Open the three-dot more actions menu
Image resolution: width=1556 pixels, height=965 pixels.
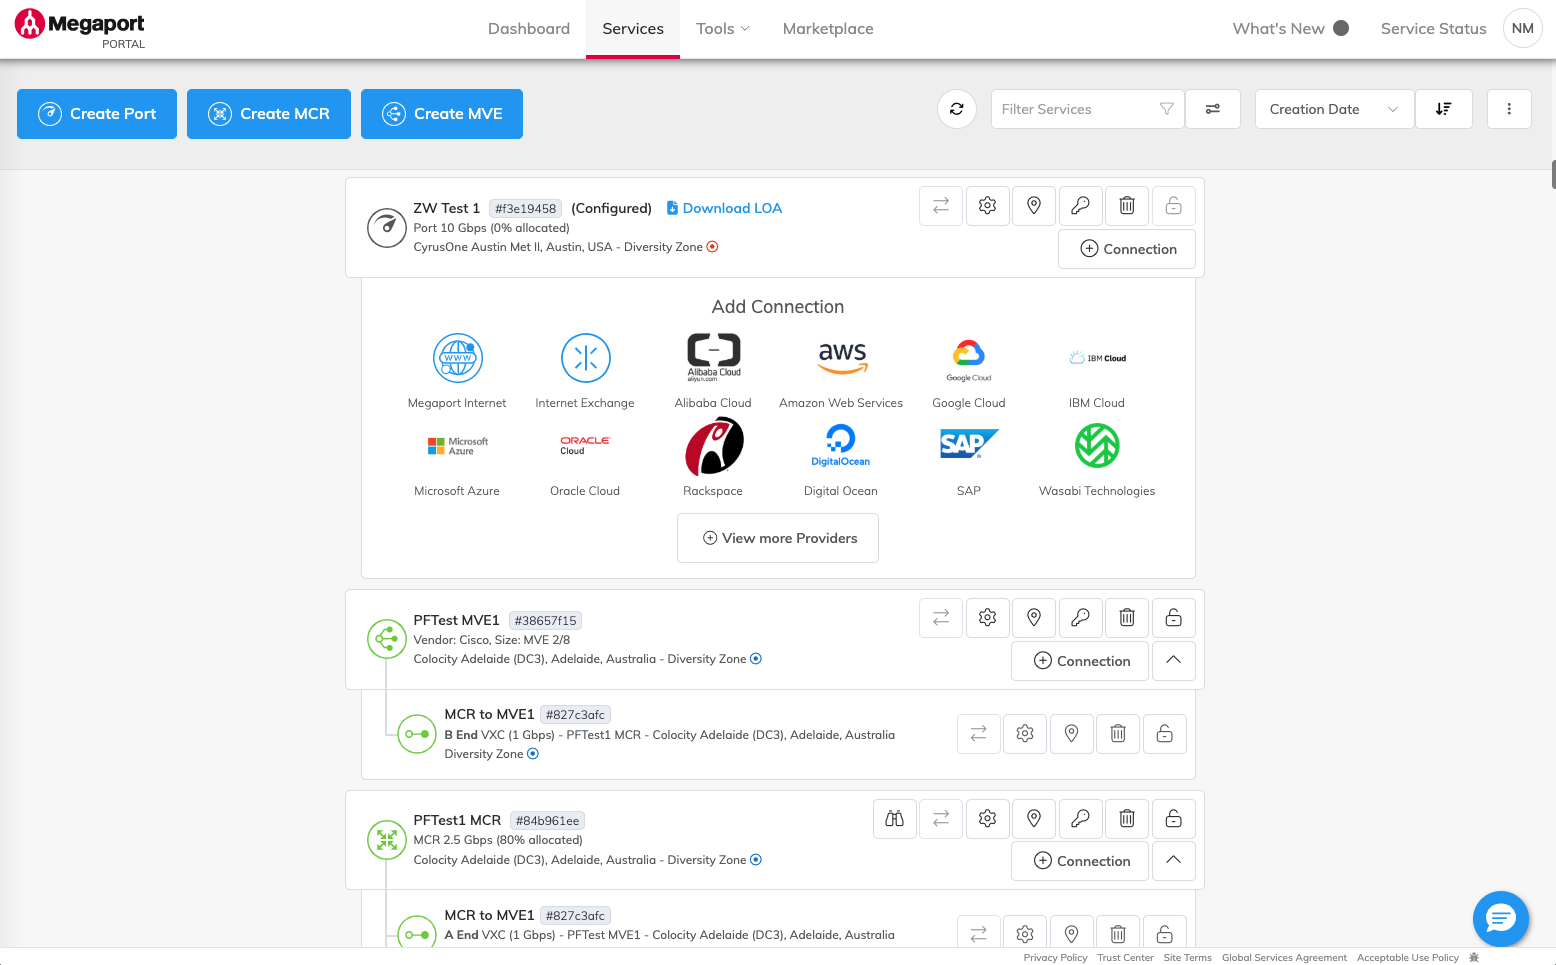coord(1510,109)
